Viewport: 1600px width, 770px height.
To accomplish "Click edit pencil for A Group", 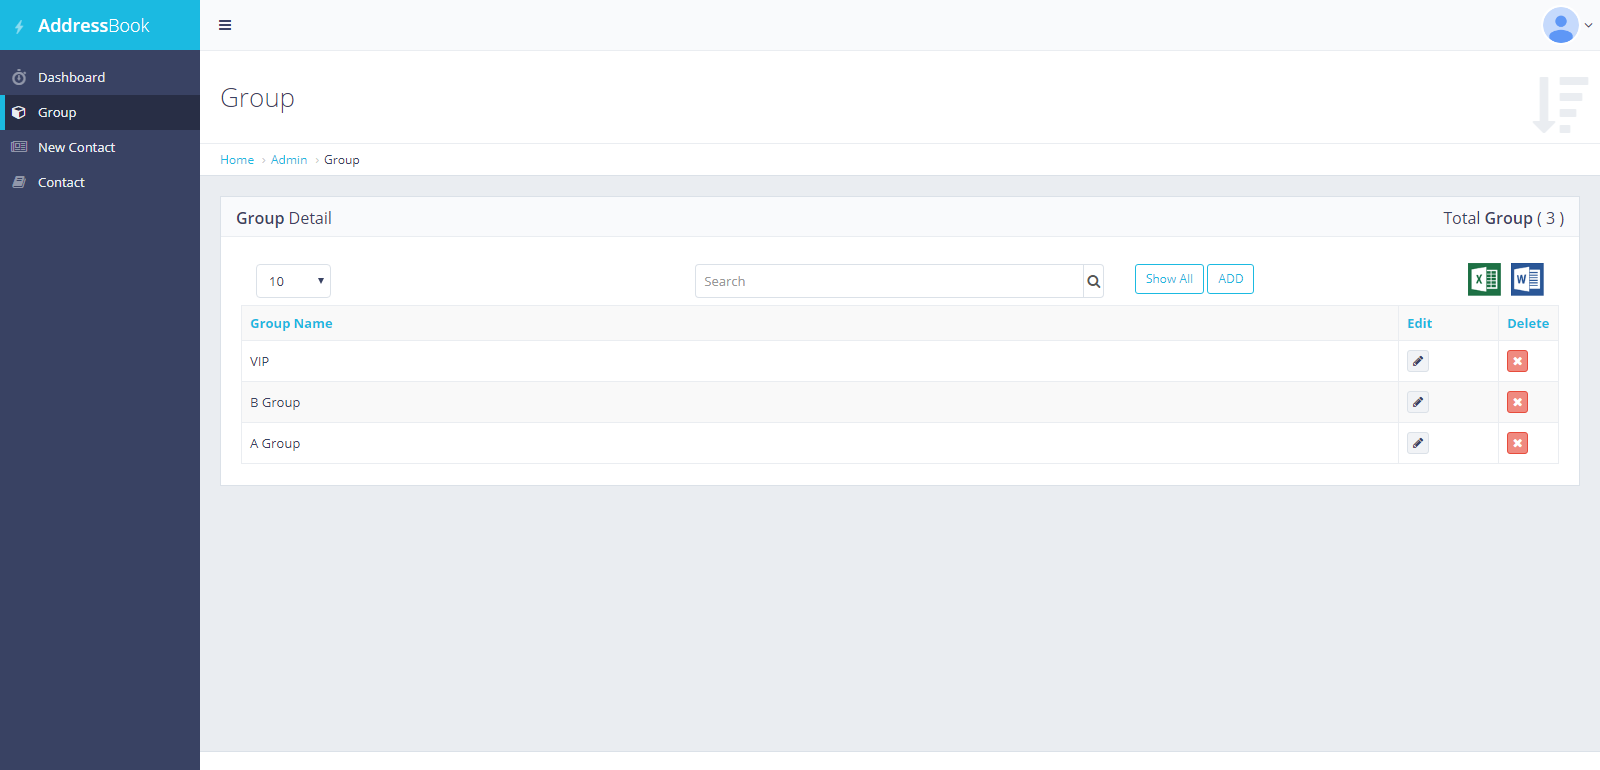I will [x=1417, y=443].
